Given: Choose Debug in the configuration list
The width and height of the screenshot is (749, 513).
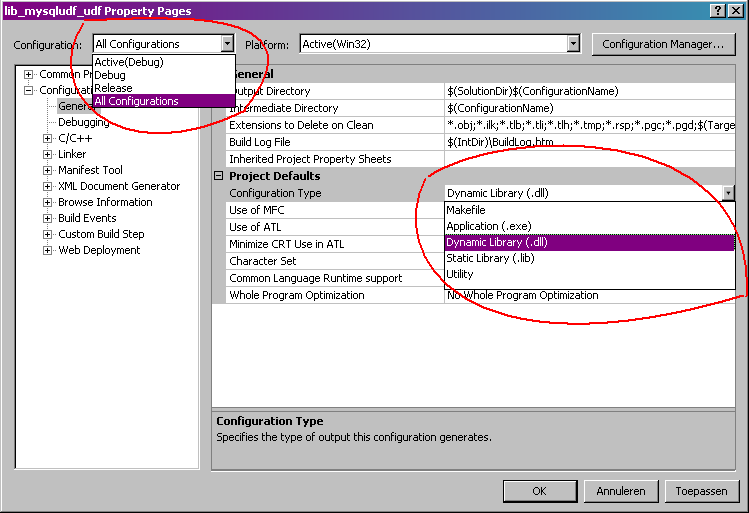Looking at the screenshot, I should point(164,75).
